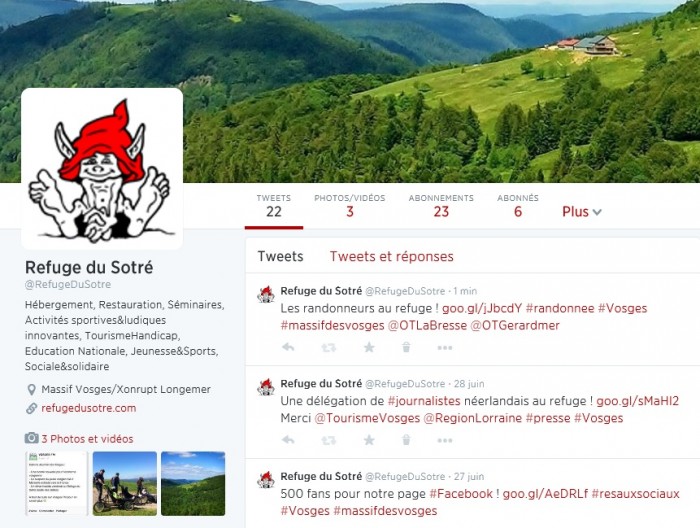Favorite the journalistes néerlandais tweet
The width and height of the screenshot is (700, 528).
pyautogui.click(x=369, y=440)
